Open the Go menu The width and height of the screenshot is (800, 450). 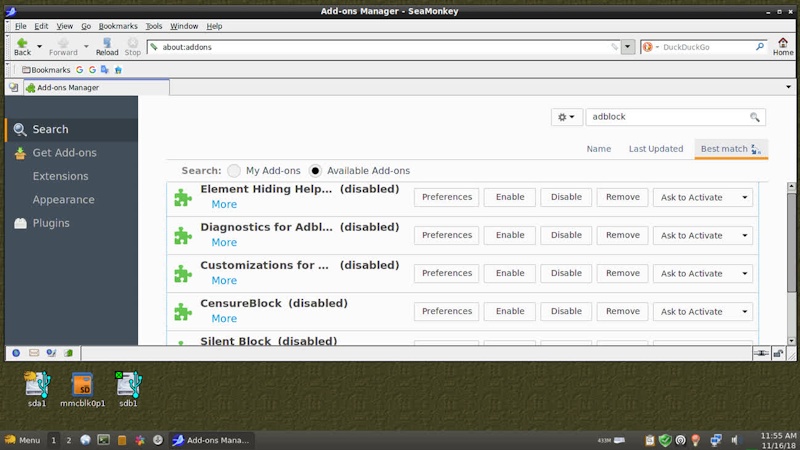(x=86, y=26)
